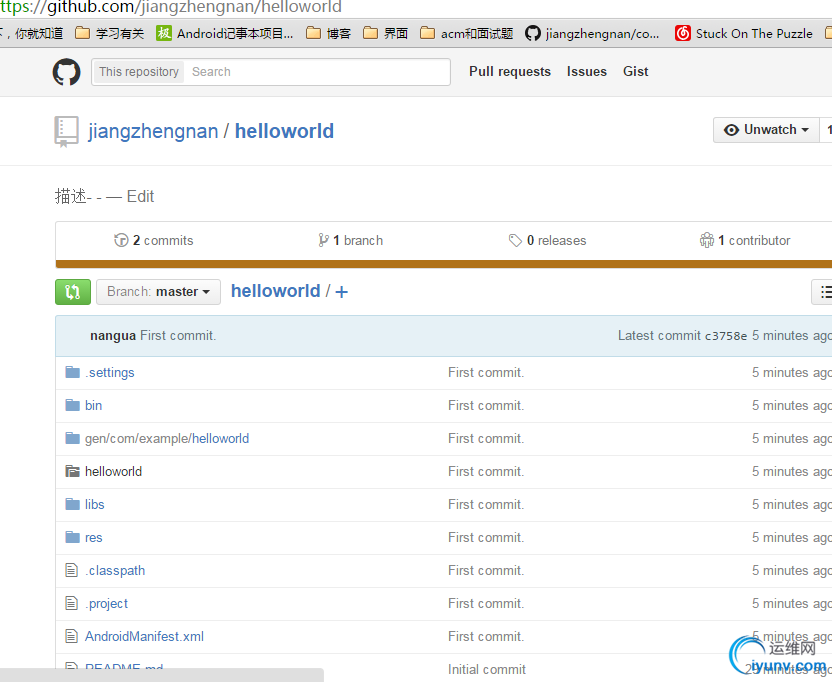Open the GitHub Octocat home logo
832x682 pixels.
coord(66,72)
